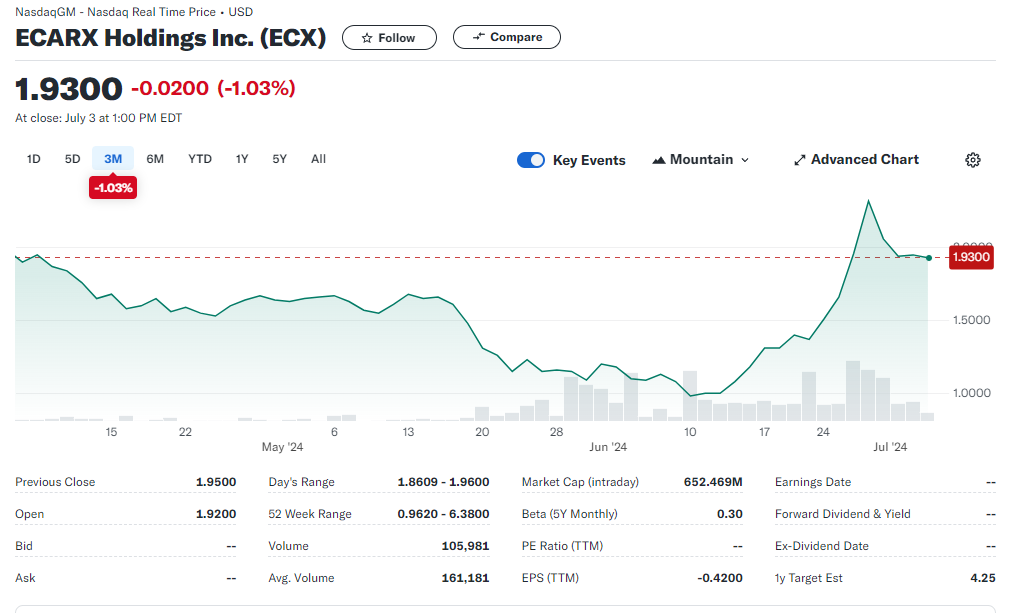Click the PE Ratio (TTM) label
The width and height of the screenshot is (1018, 613).
[562, 546]
